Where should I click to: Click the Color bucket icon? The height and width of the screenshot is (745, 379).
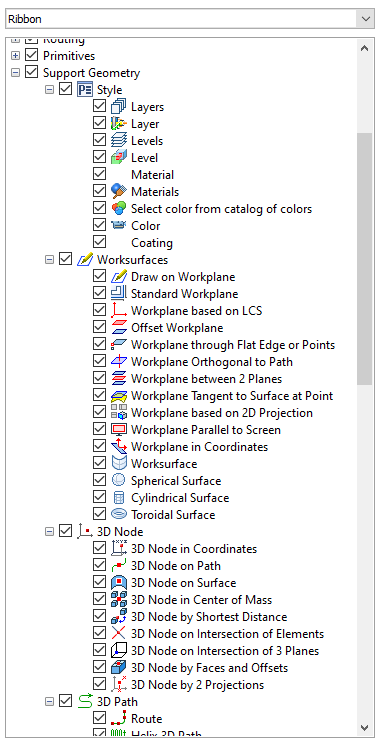(118, 226)
